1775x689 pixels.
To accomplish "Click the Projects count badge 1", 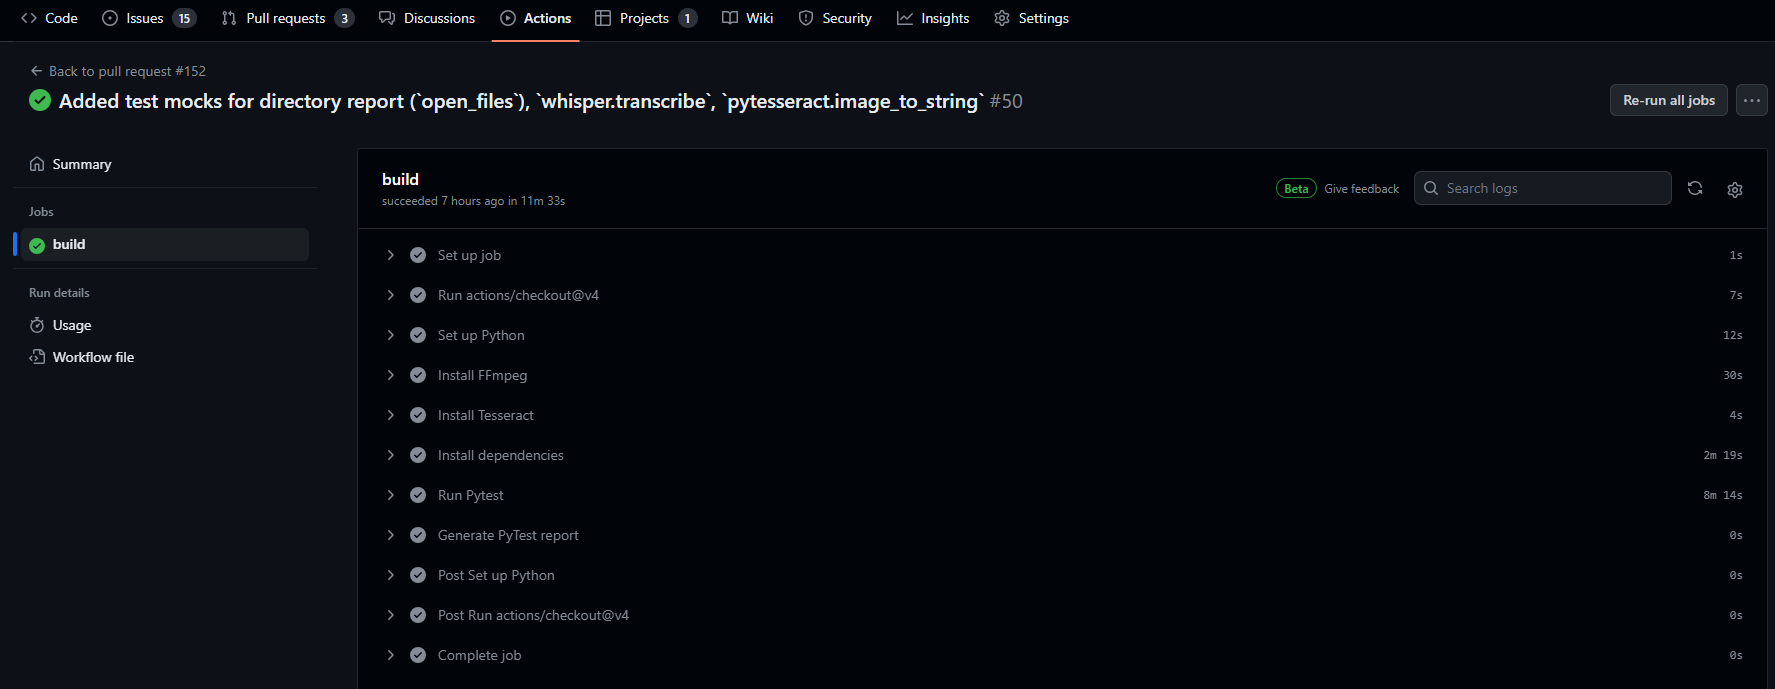I will [687, 18].
